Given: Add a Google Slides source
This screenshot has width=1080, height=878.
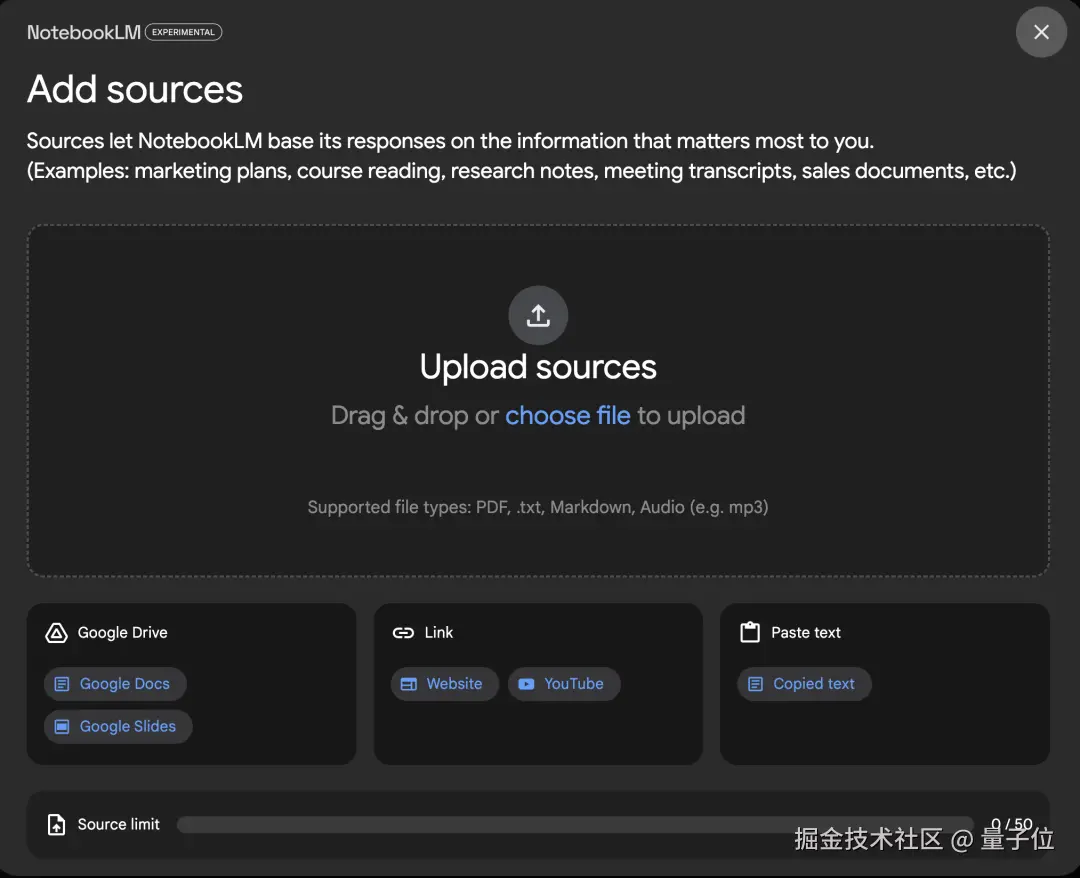Looking at the screenshot, I should [x=118, y=727].
